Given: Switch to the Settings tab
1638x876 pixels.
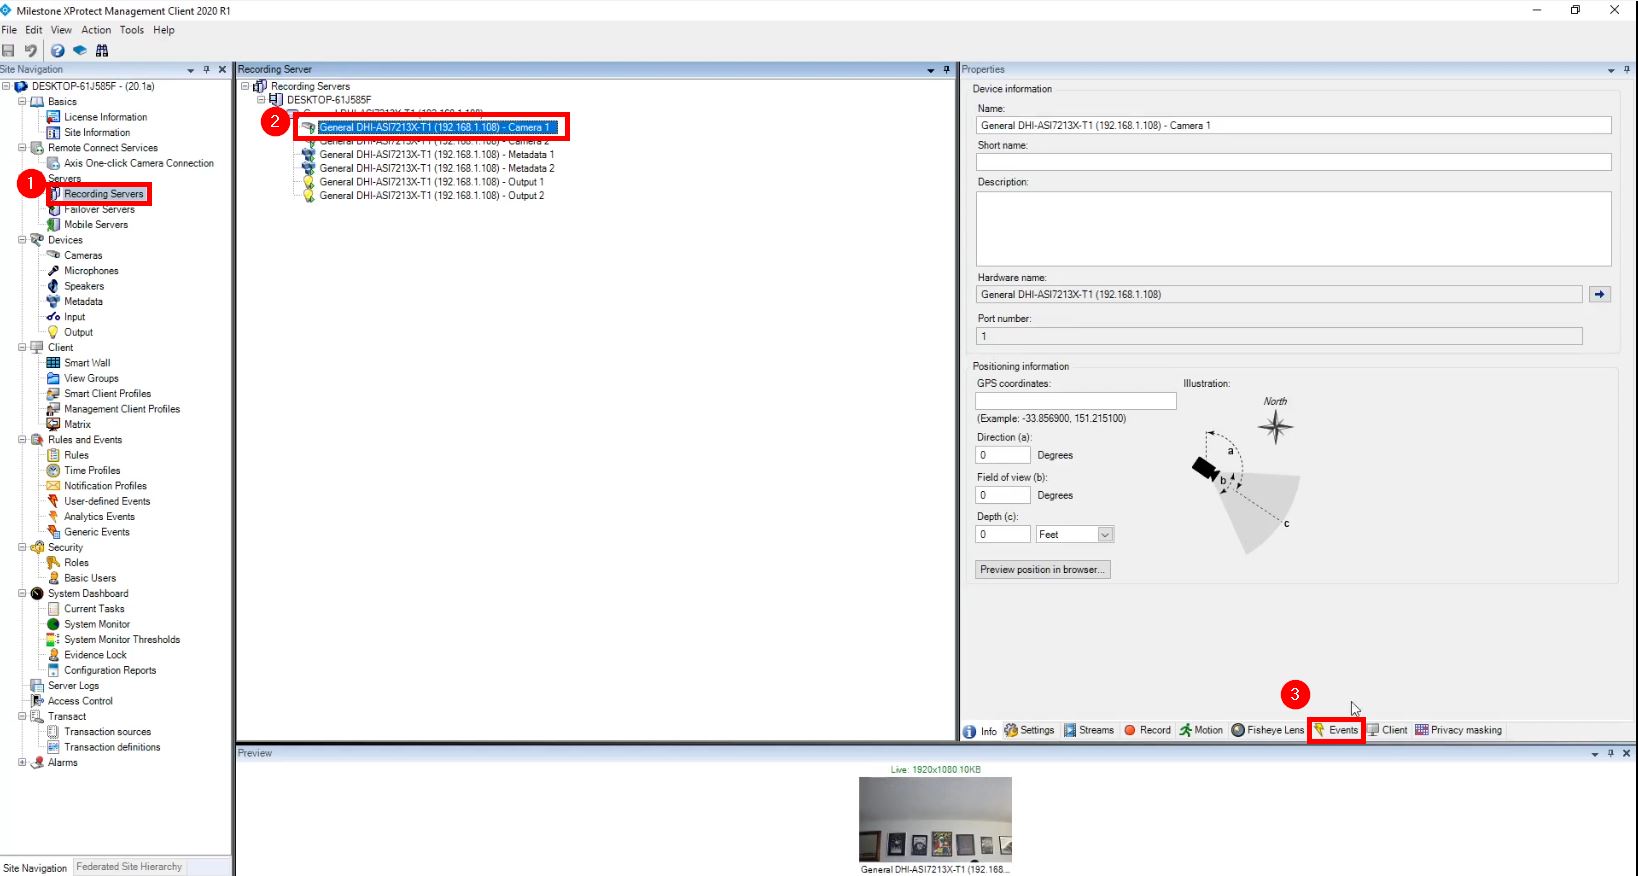Looking at the screenshot, I should (x=1029, y=730).
